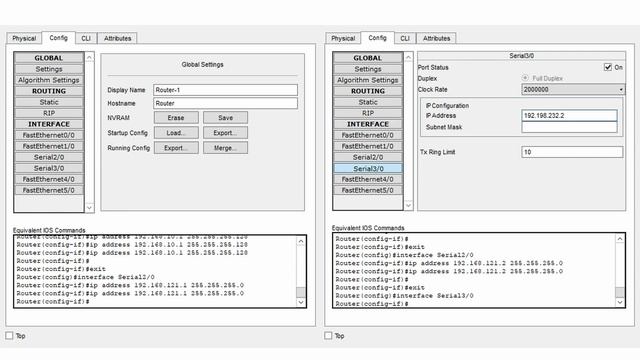Screen dimensions: 640x360
Task: Open Algorithm Settings in left window
Action: 49,80
